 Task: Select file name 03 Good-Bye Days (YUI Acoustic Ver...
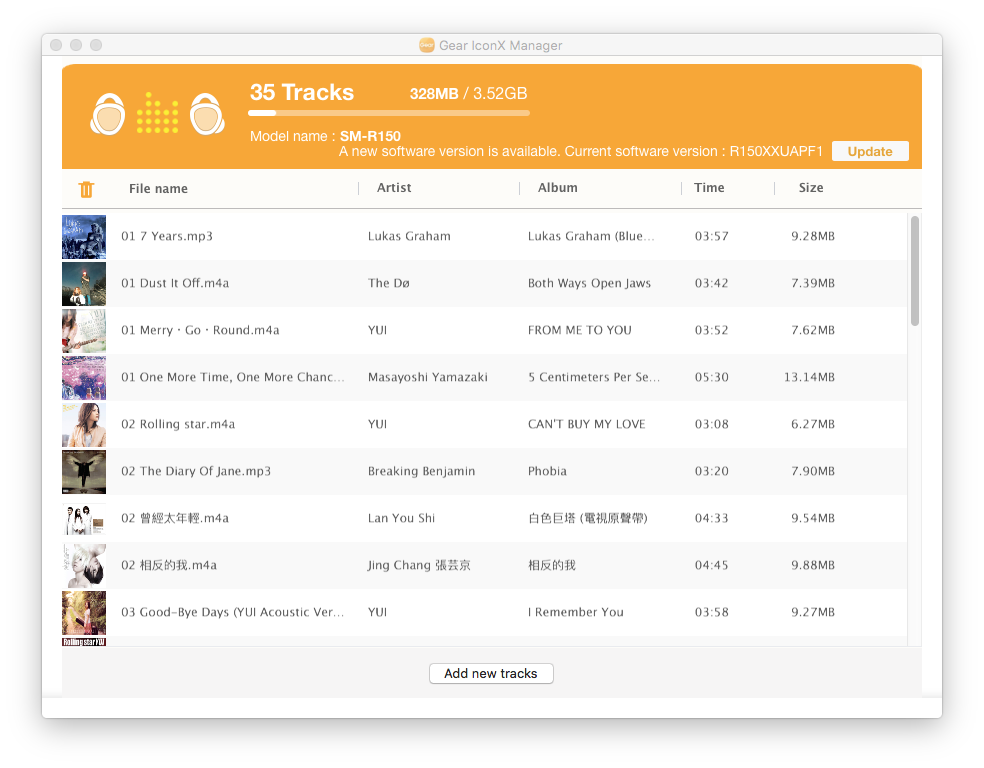233,612
